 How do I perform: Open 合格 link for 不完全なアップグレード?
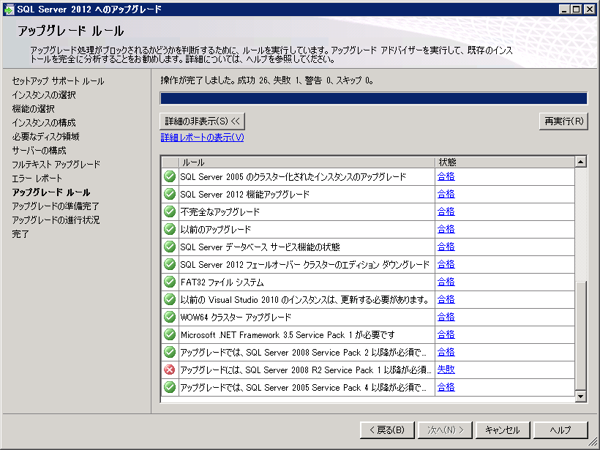(x=446, y=212)
